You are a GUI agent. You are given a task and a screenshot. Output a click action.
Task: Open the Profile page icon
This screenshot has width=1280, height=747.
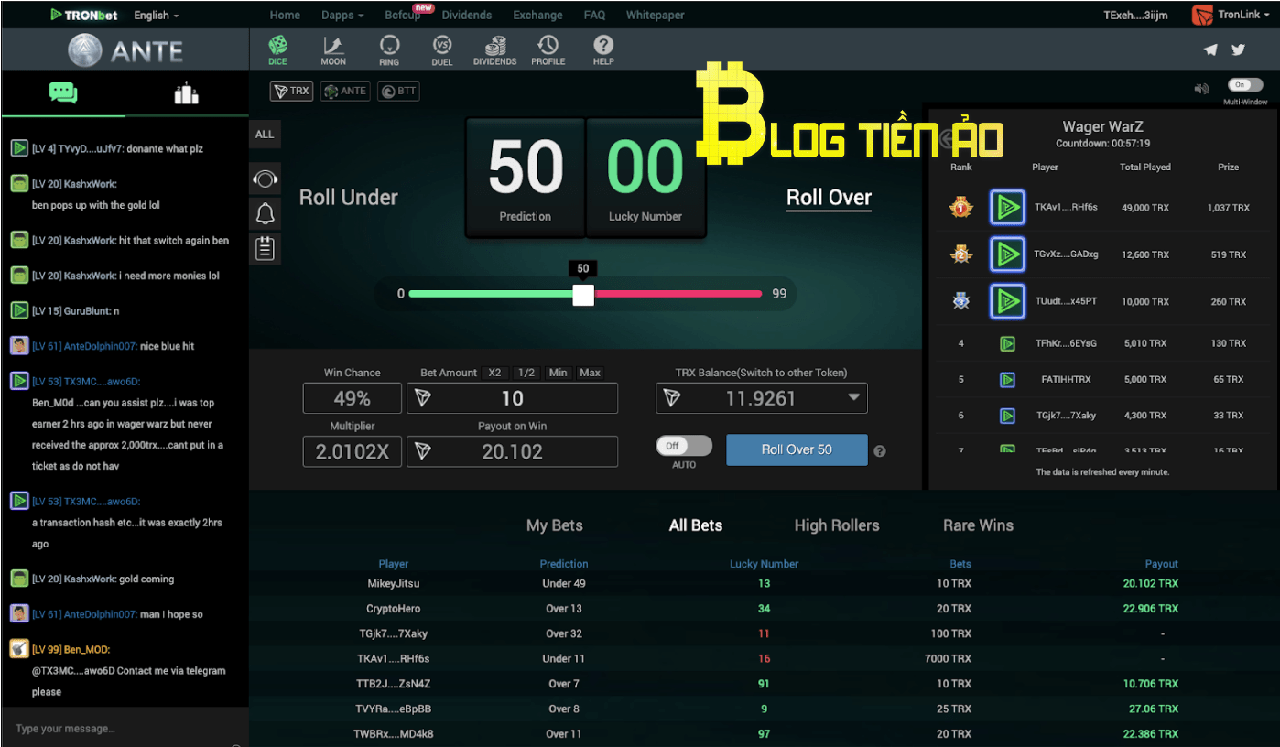coord(548,50)
